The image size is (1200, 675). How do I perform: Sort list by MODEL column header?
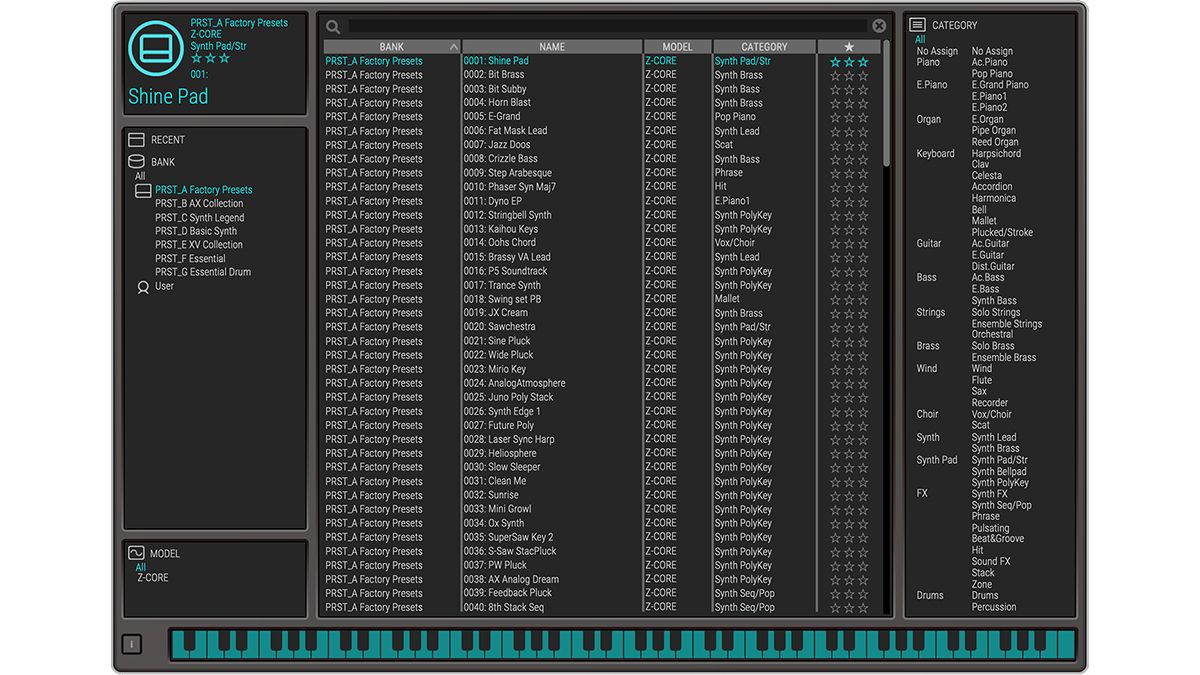click(x=677, y=47)
